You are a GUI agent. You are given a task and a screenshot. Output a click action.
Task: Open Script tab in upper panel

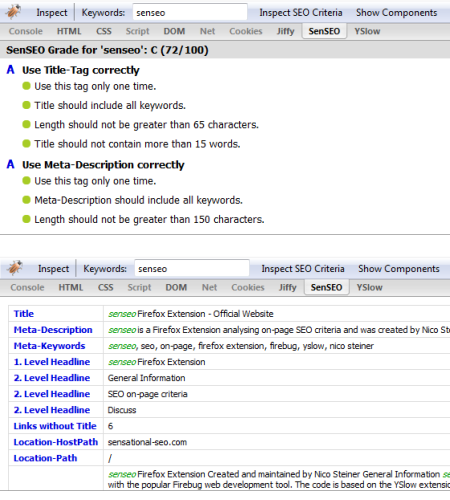pyautogui.click(x=137, y=31)
